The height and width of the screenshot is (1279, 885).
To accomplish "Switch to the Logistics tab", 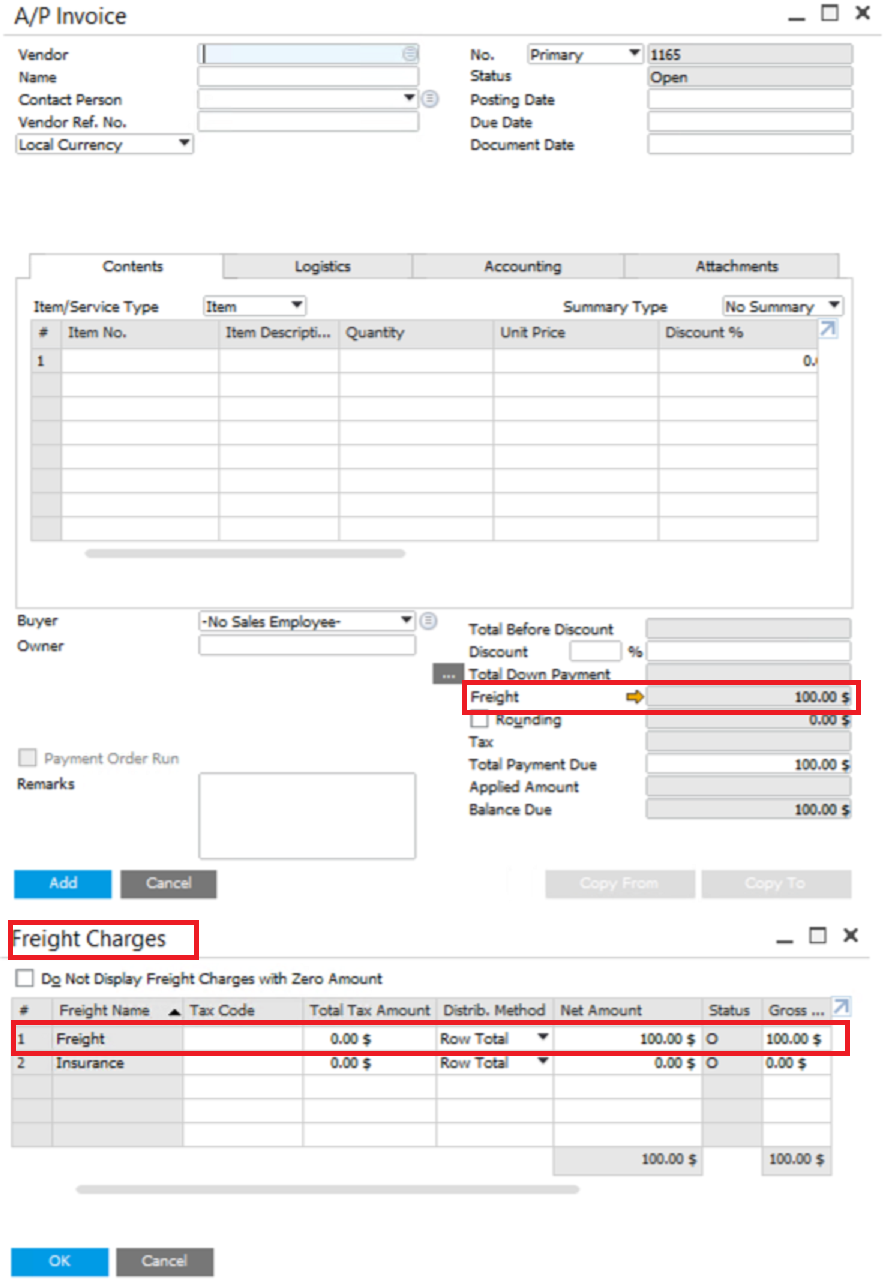I will click(x=322, y=267).
